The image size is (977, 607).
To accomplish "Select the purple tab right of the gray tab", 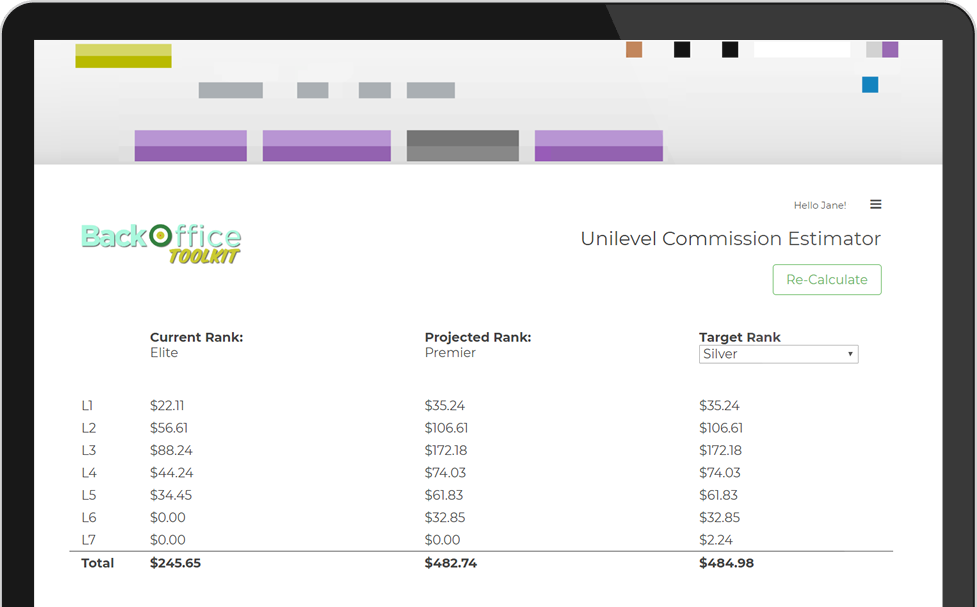I will (598, 146).
